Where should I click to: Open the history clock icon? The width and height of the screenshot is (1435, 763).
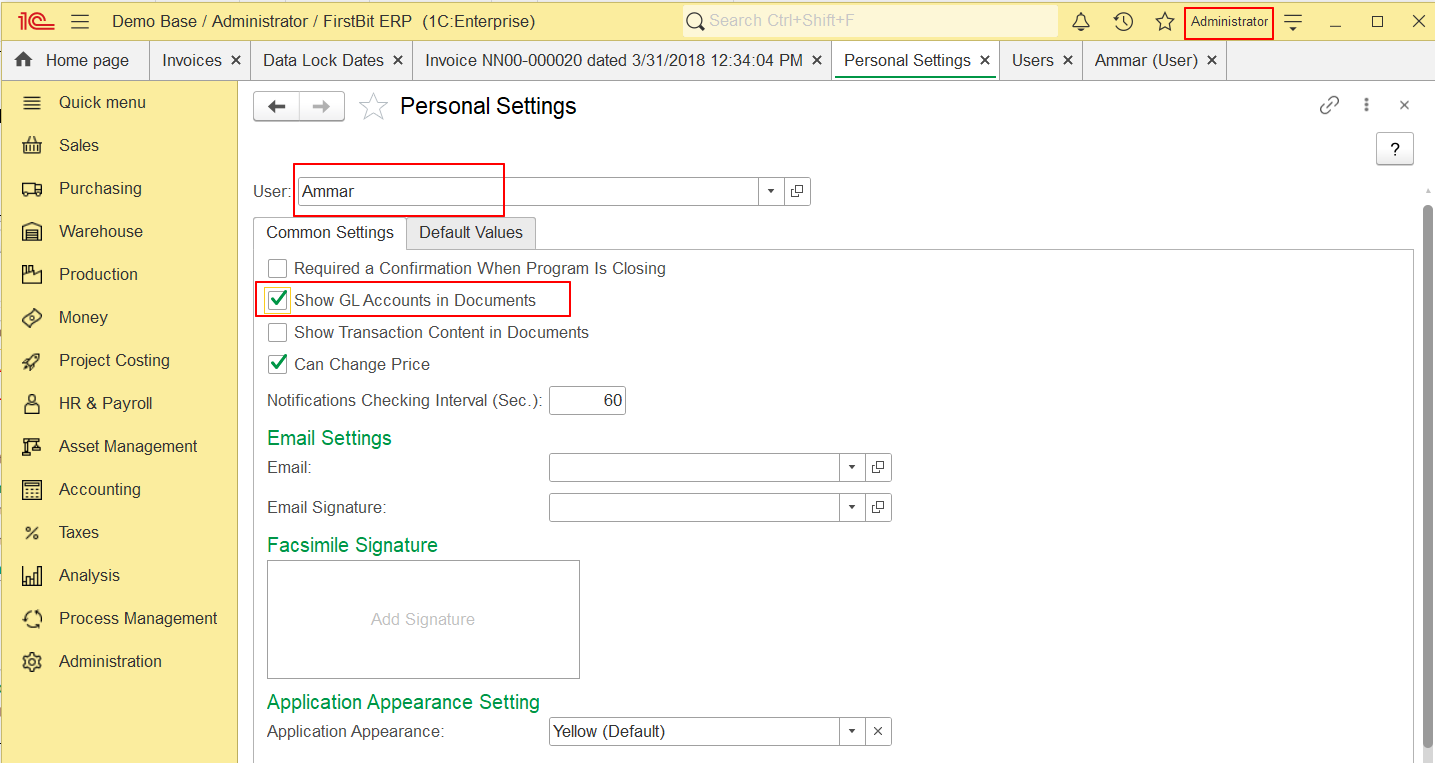(x=1123, y=22)
